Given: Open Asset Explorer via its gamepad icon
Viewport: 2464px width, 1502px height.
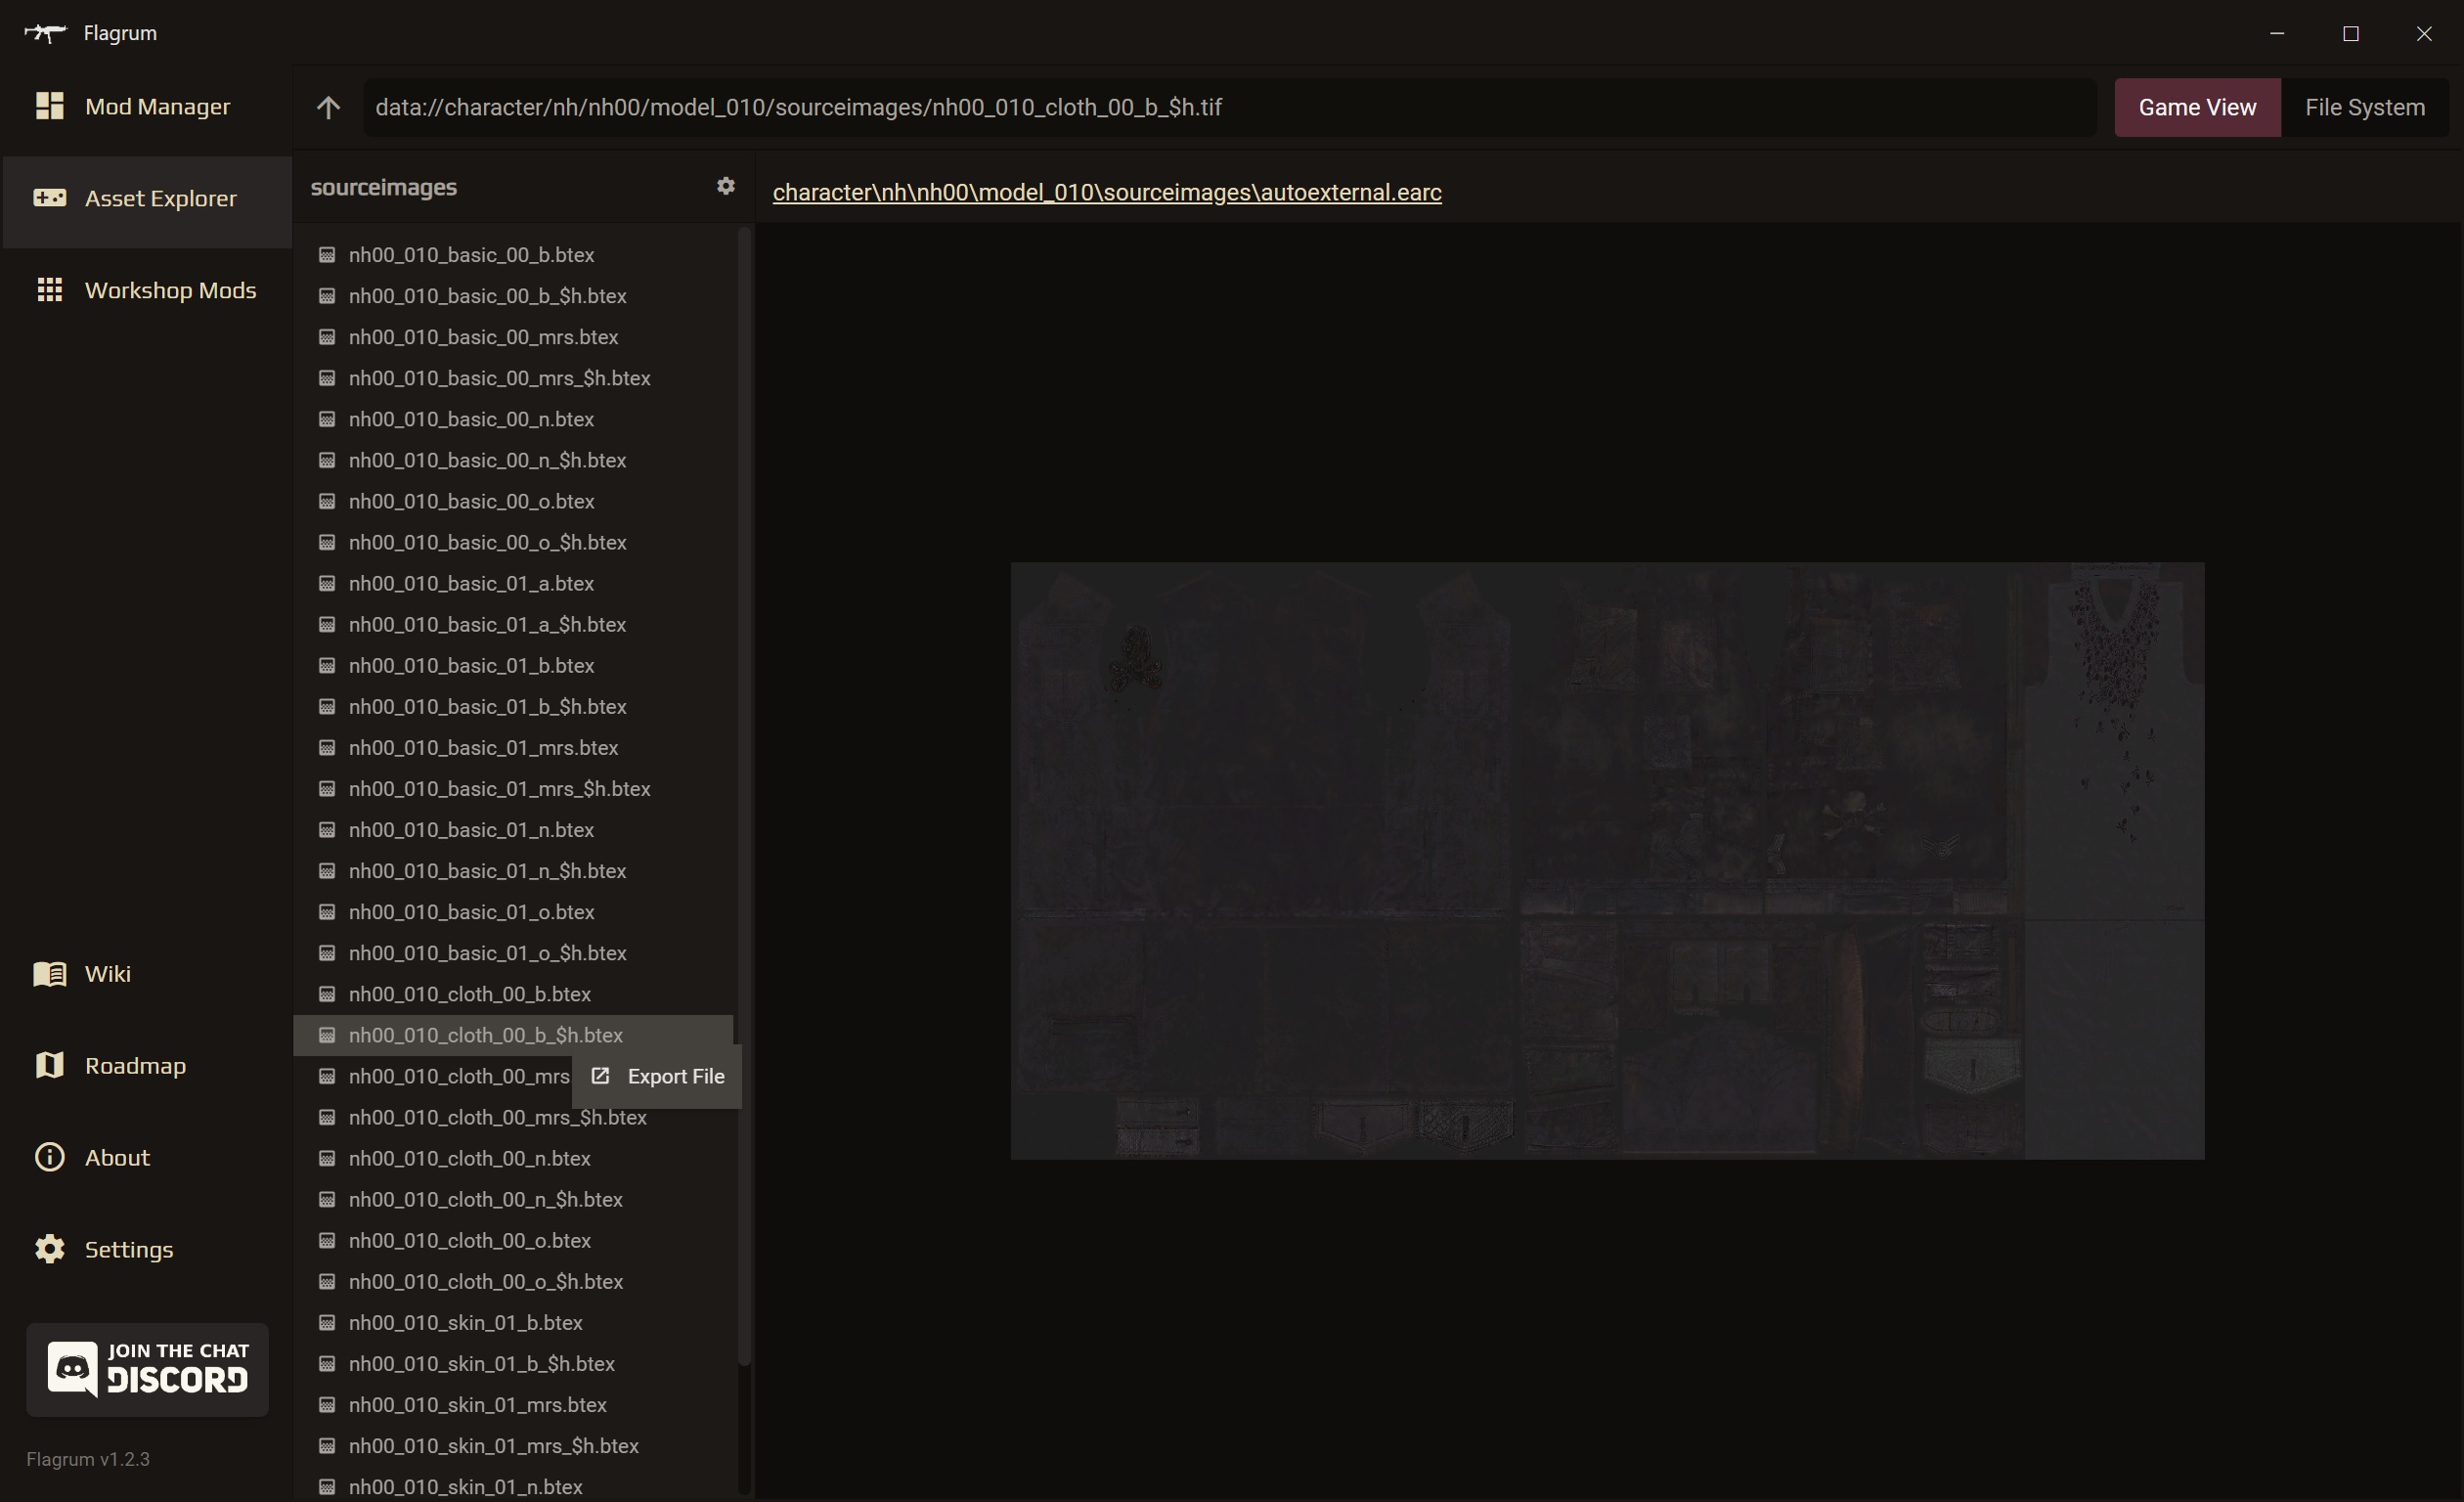Looking at the screenshot, I should point(49,198).
